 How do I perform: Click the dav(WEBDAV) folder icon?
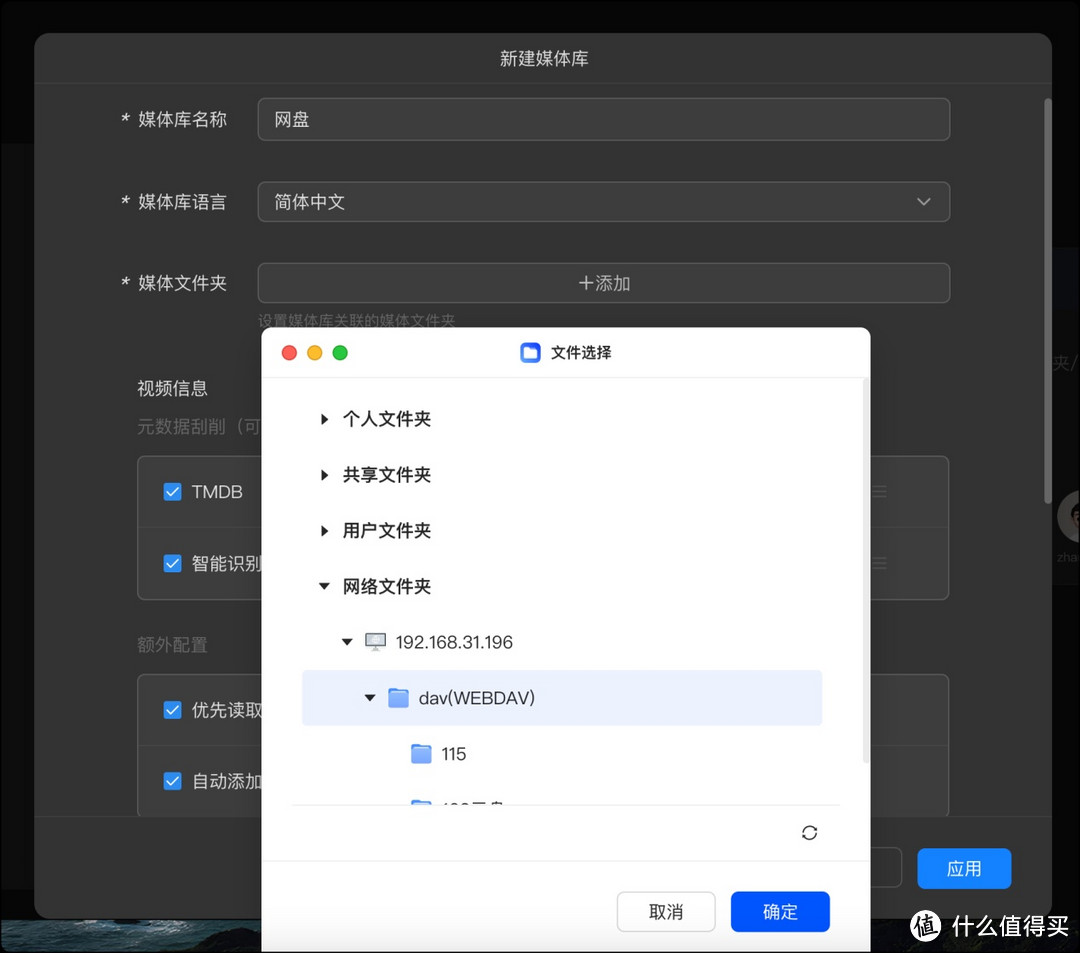400,697
